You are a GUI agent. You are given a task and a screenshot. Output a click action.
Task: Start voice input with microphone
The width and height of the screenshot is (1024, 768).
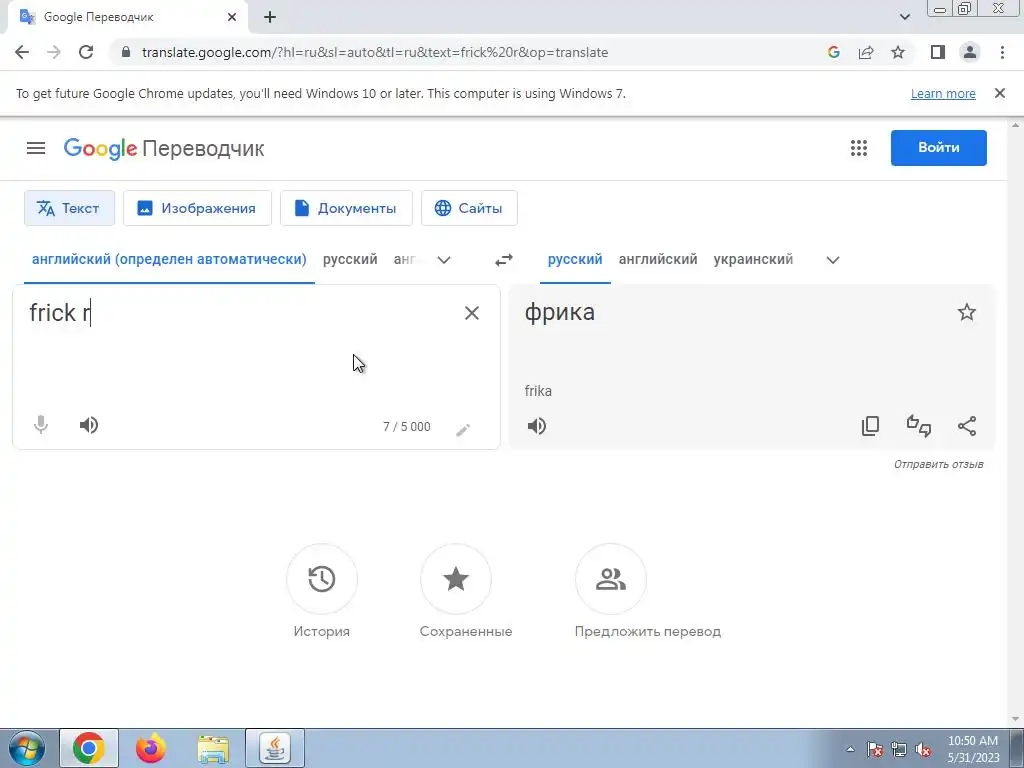[40, 425]
